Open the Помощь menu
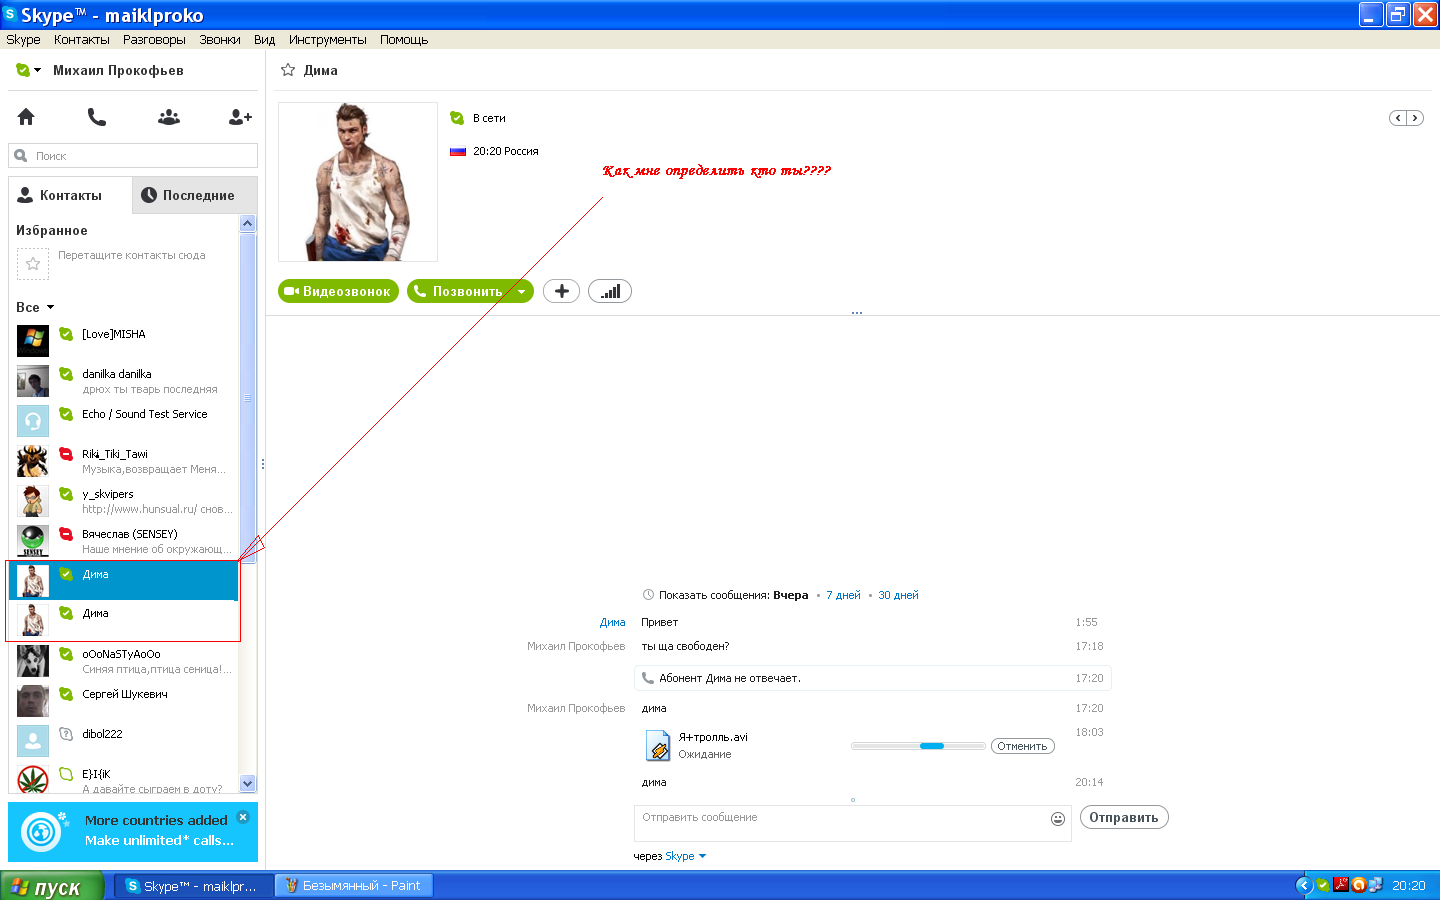The height and width of the screenshot is (900, 1440). 404,40
